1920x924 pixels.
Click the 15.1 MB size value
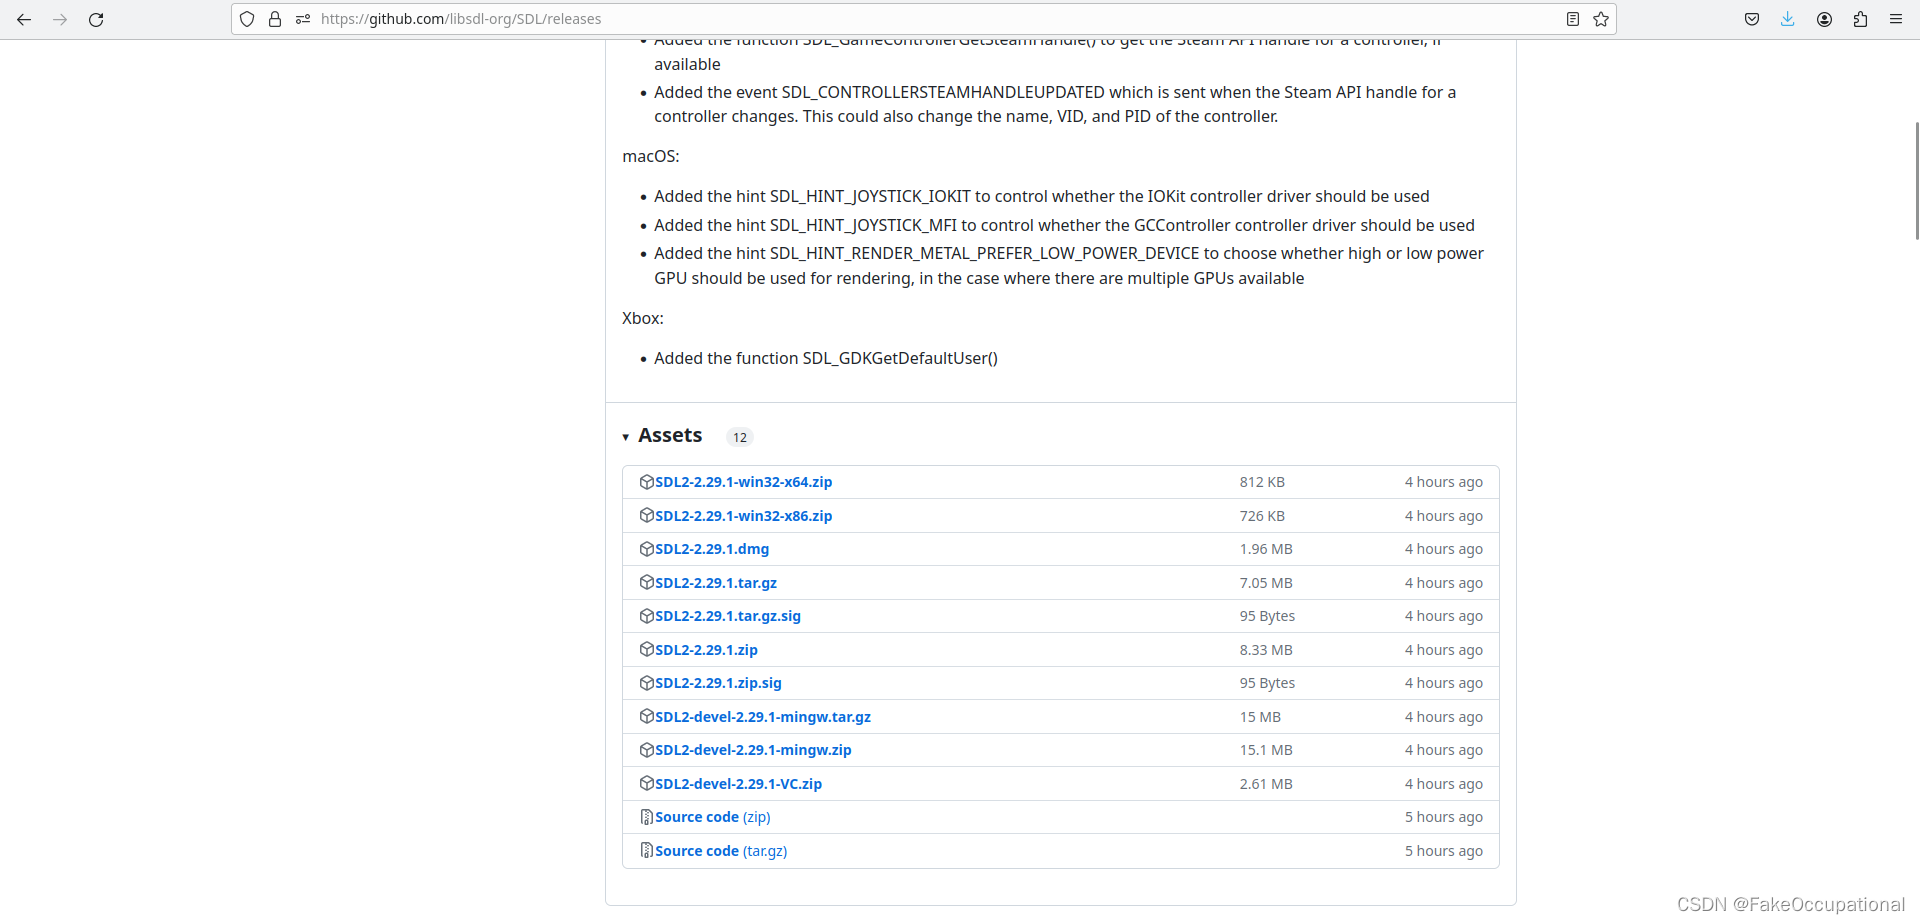click(1266, 750)
